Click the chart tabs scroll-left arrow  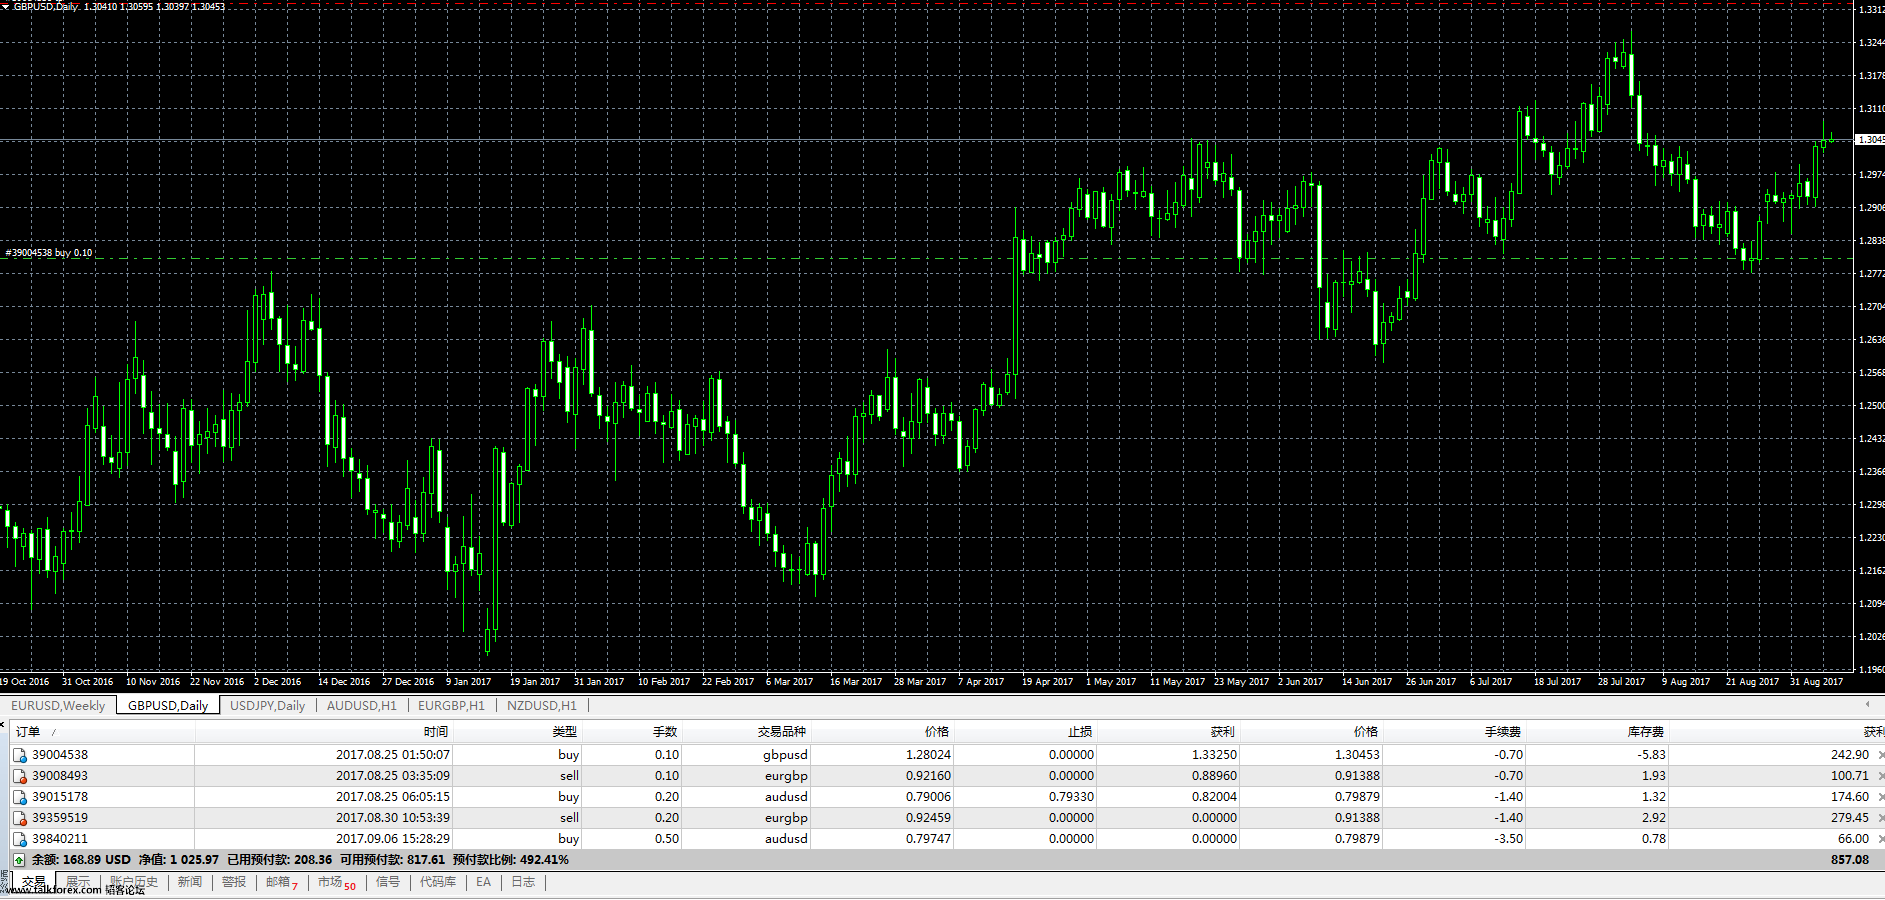(1867, 705)
